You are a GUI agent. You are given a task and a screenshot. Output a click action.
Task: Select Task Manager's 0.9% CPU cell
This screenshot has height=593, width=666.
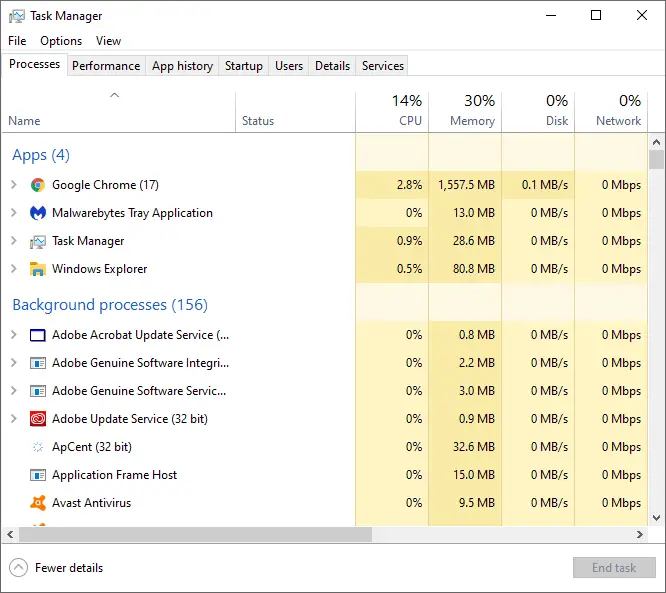(392, 241)
